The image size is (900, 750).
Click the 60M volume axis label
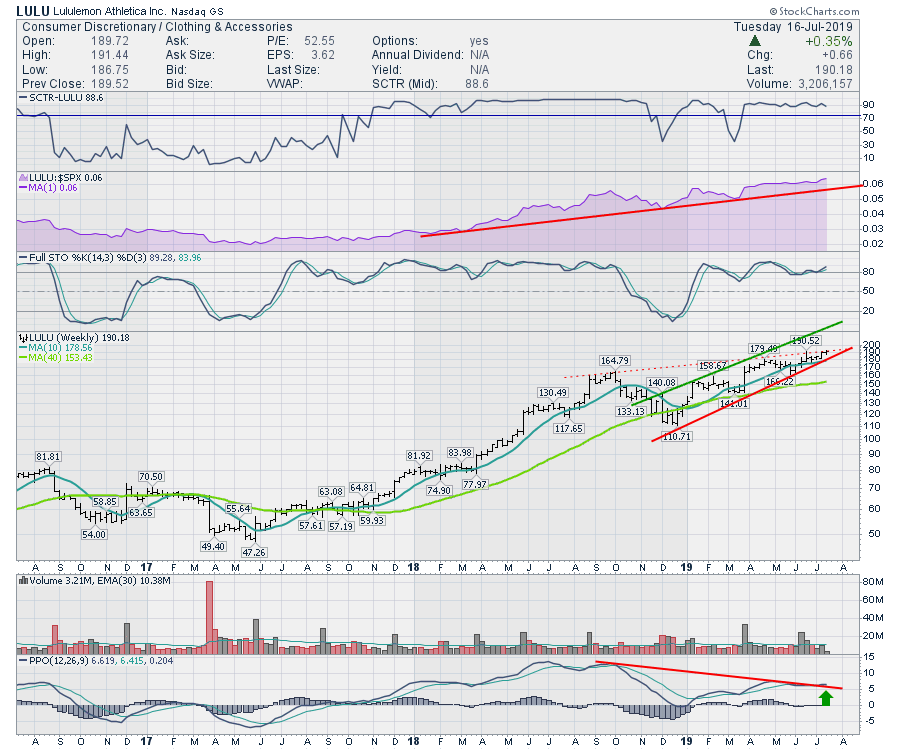873,600
